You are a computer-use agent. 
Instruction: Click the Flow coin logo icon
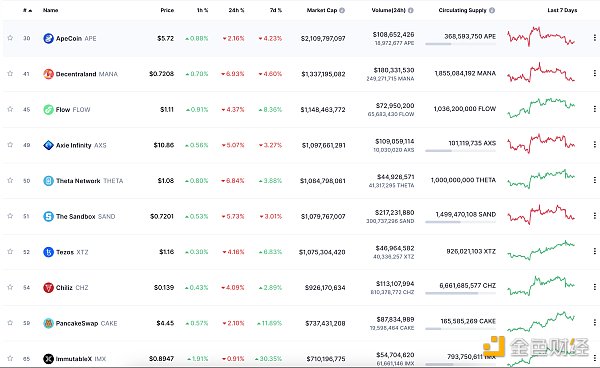(48, 109)
